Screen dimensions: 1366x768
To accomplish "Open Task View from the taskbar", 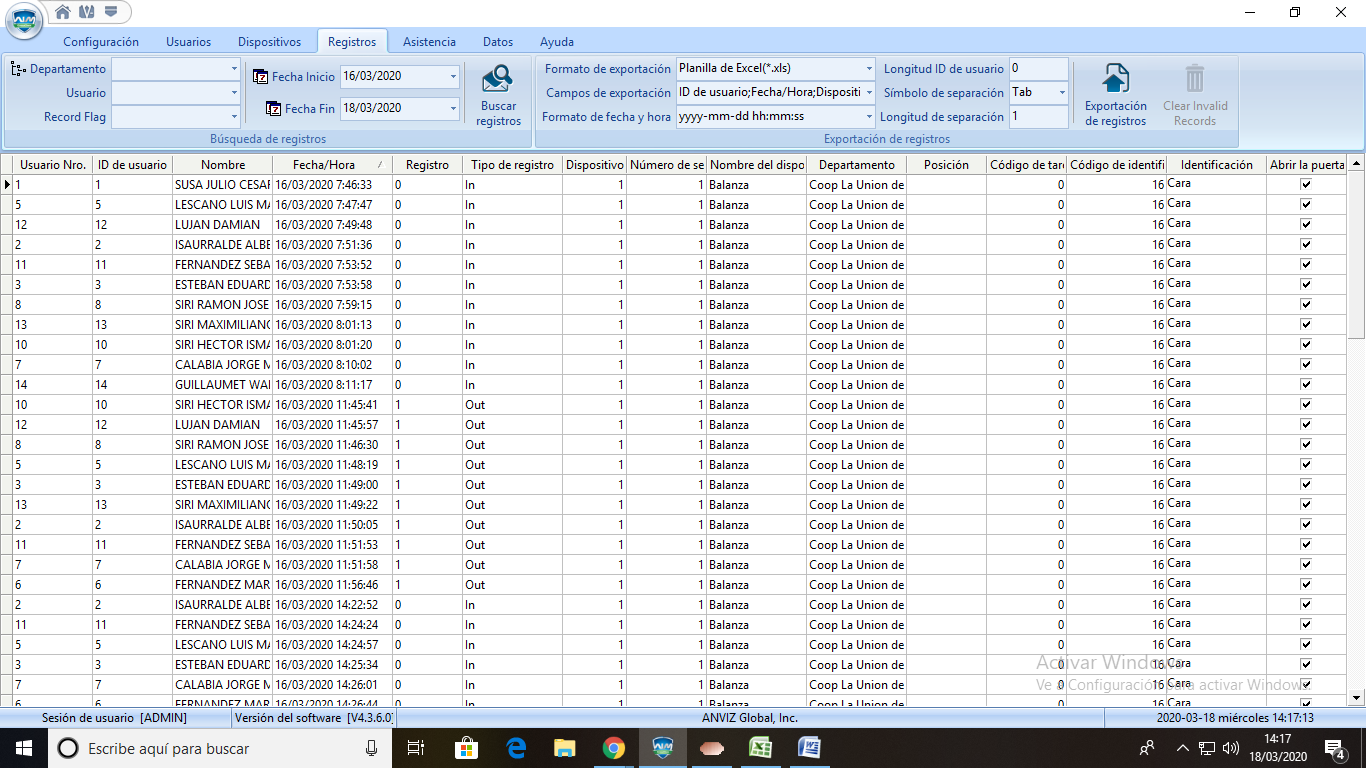I will pyautogui.click(x=416, y=748).
